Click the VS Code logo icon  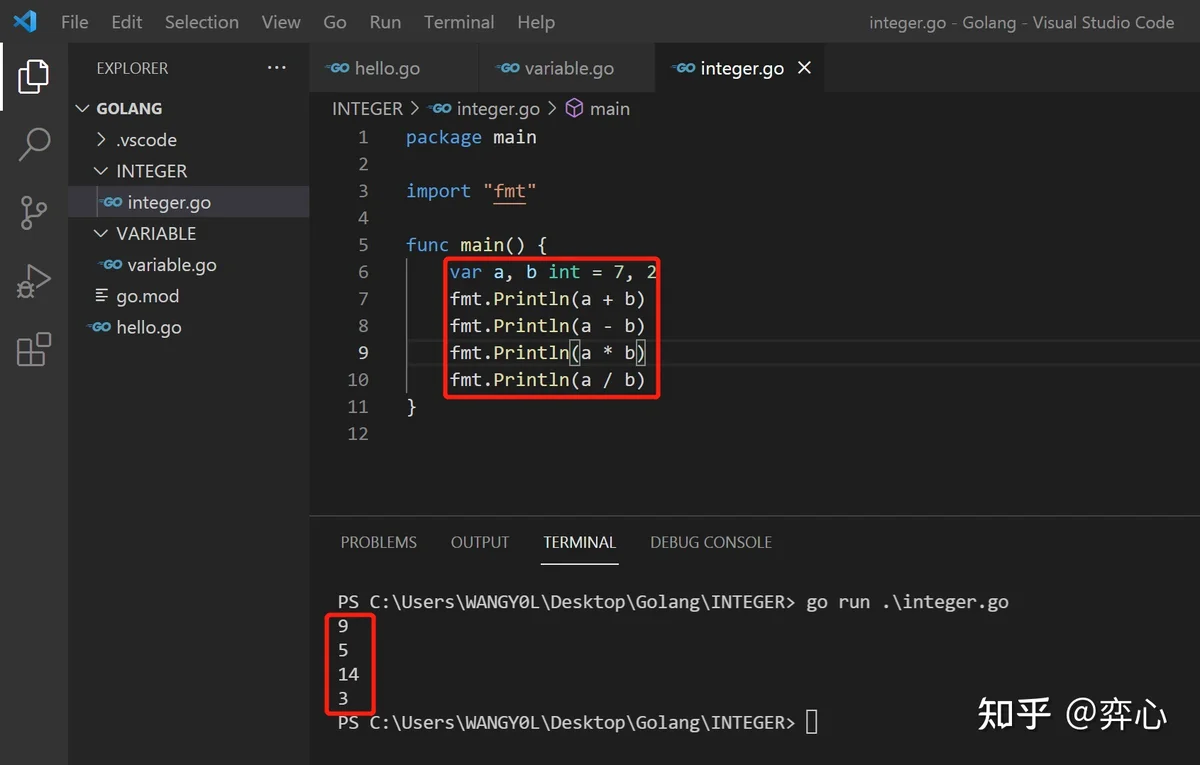(x=24, y=21)
